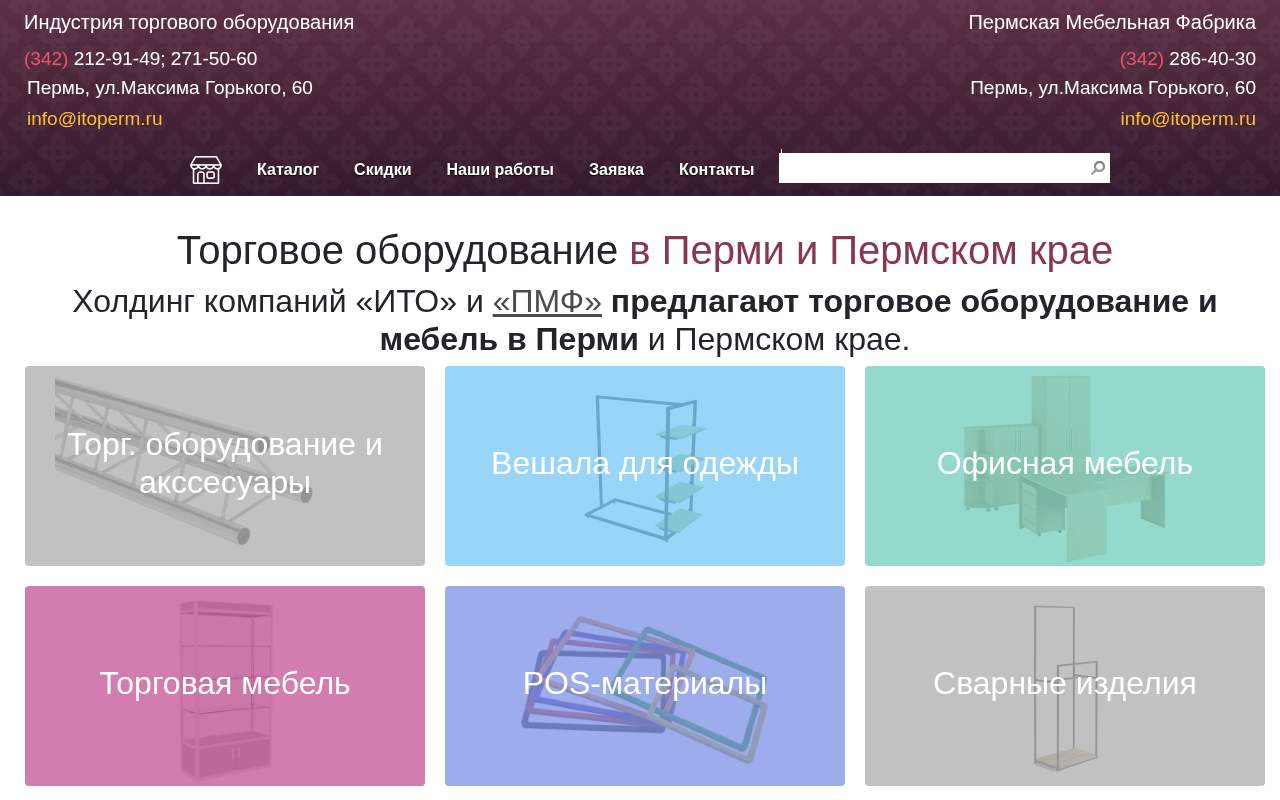Image resolution: width=1280 pixels, height=800 pixels.
Task: Open the Скидки menu item
Action: point(383,170)
